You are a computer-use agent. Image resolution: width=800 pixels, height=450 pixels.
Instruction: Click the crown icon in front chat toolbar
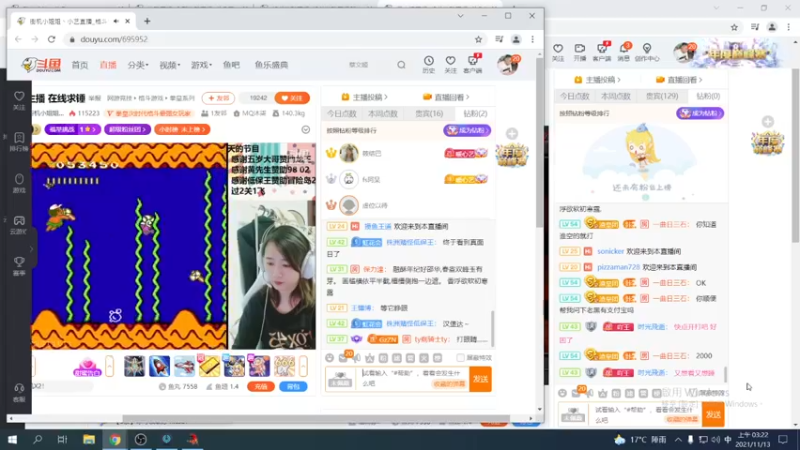370,358
